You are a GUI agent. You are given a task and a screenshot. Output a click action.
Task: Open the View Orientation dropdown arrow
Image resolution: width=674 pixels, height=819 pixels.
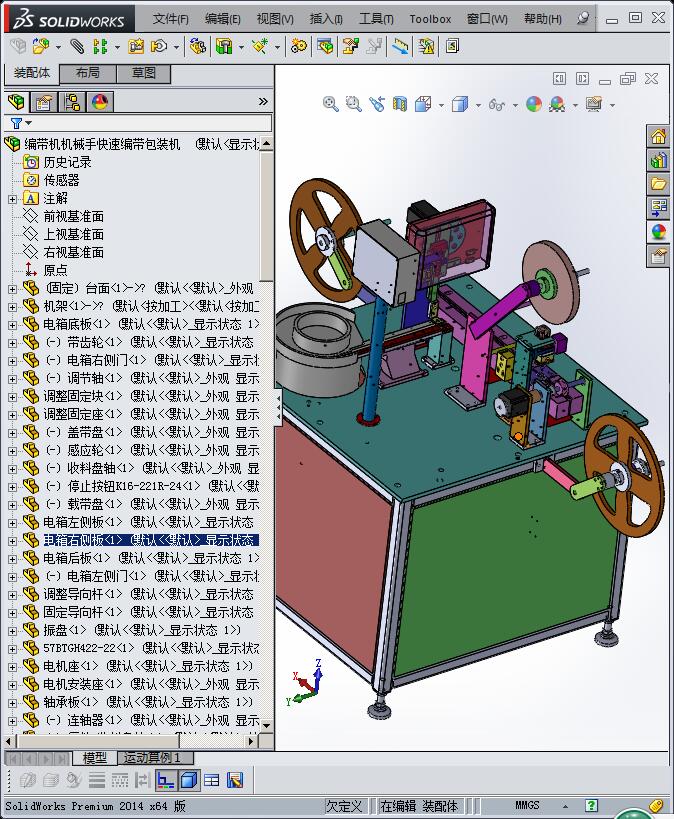point(441,105)
